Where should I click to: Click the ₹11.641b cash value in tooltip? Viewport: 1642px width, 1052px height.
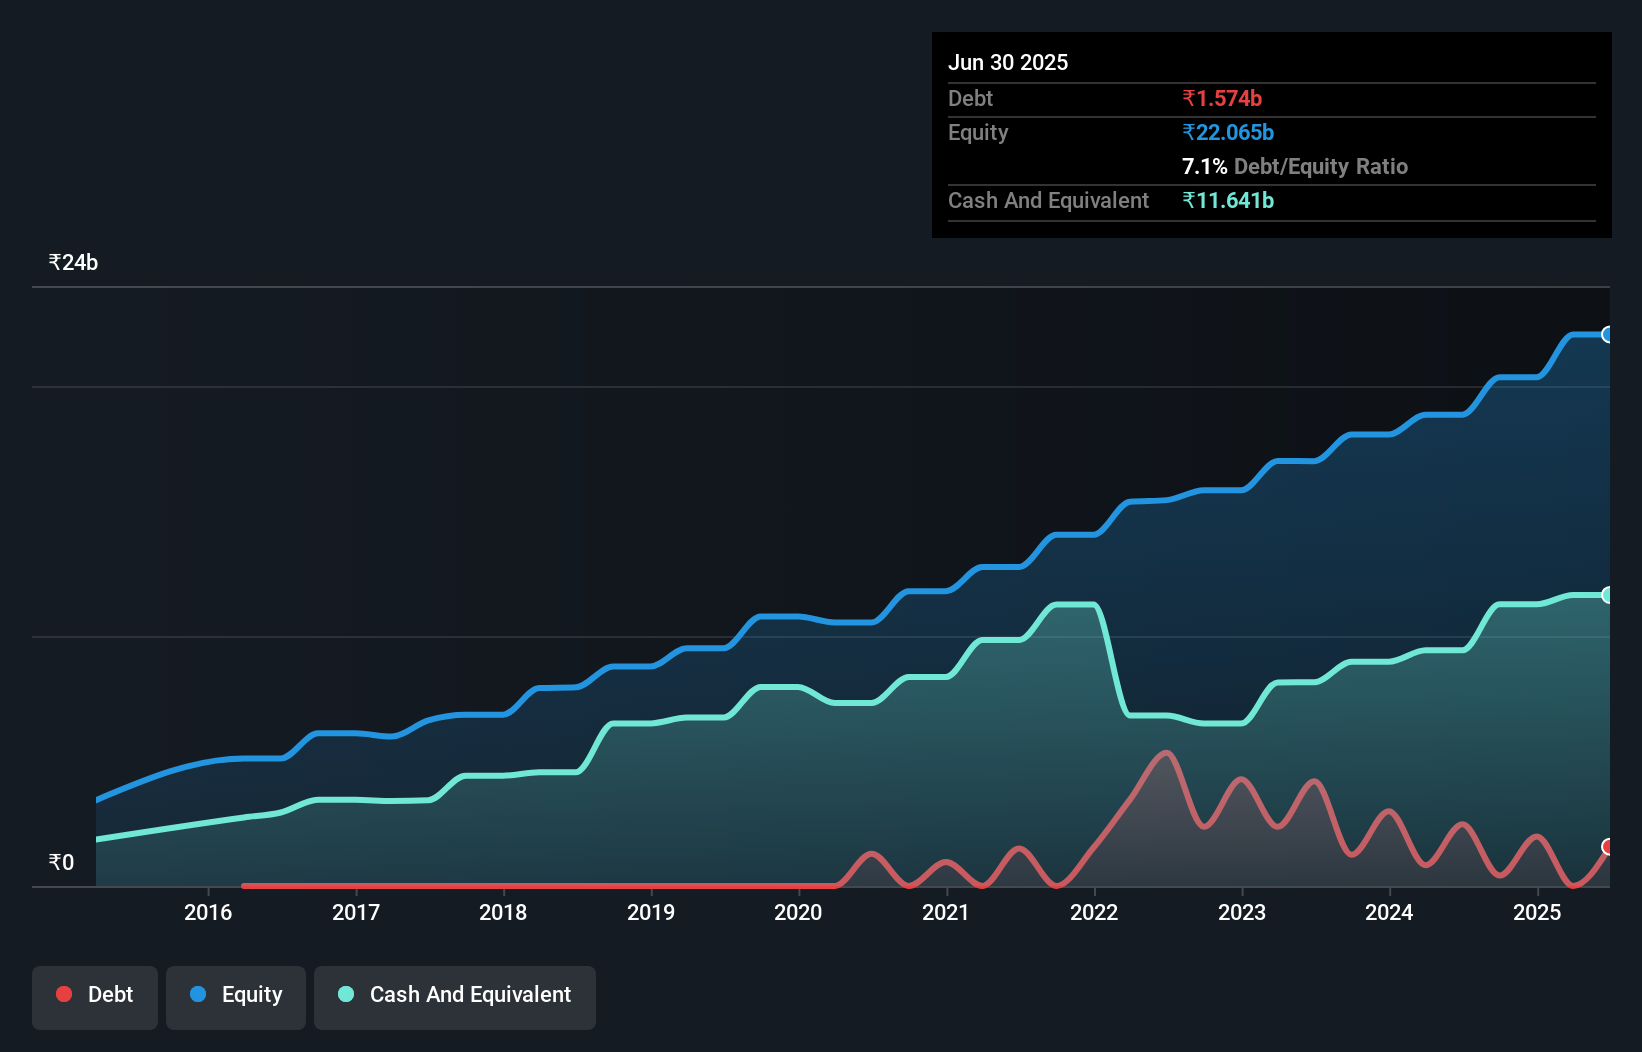(x=1228, y=200)
